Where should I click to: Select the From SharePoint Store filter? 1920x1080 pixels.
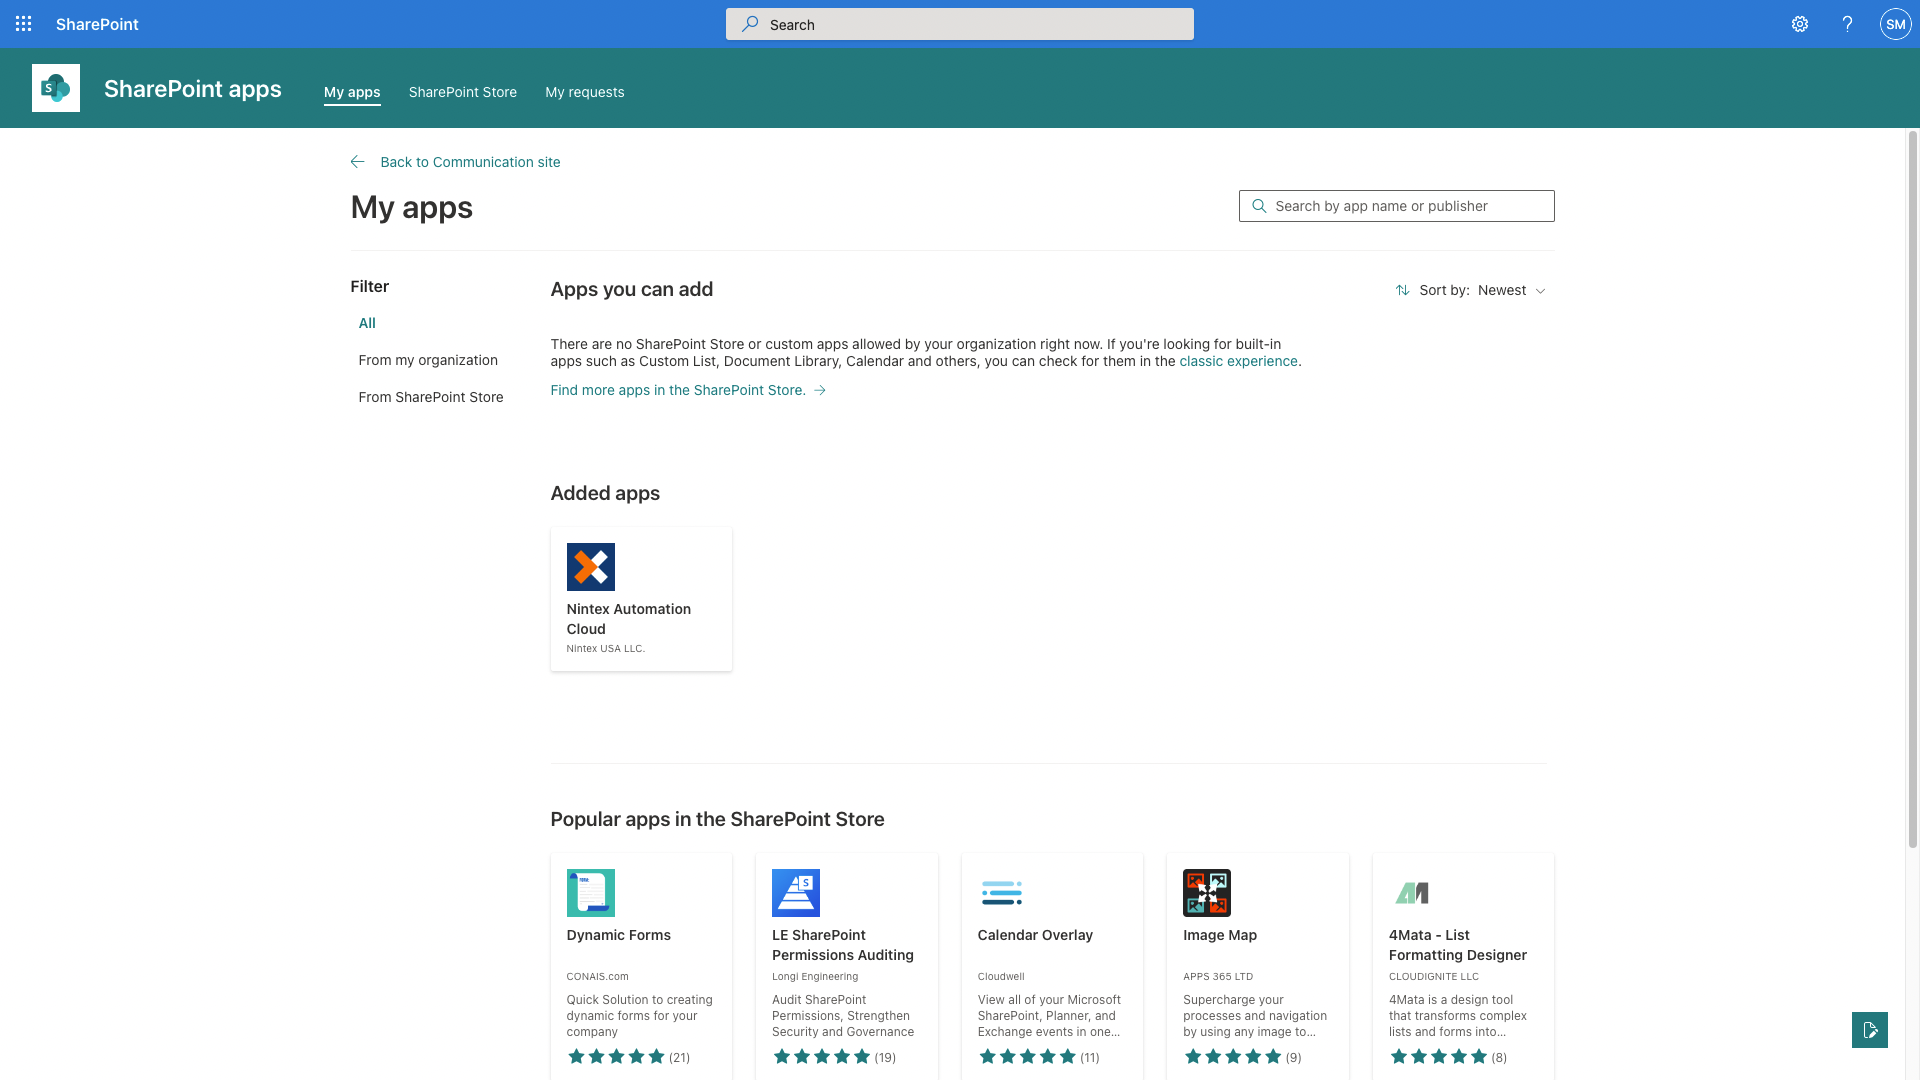tap(431, 397)
